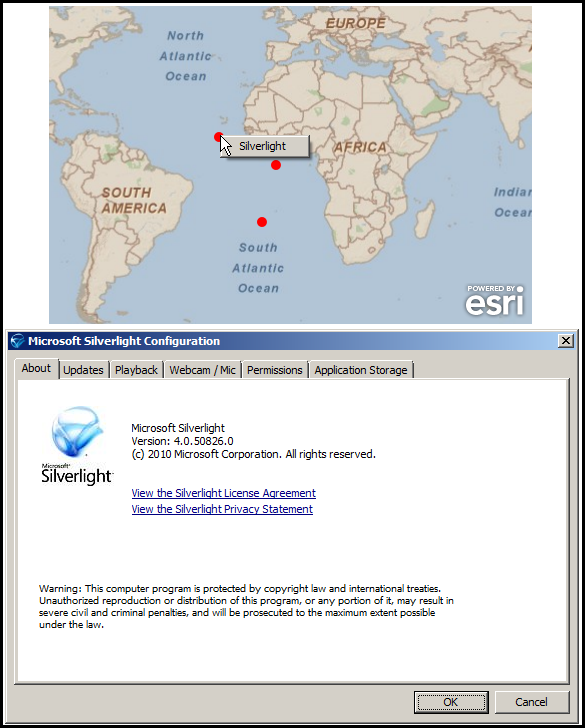
Task: Open the Playback tab
Action: click(136, 370)
